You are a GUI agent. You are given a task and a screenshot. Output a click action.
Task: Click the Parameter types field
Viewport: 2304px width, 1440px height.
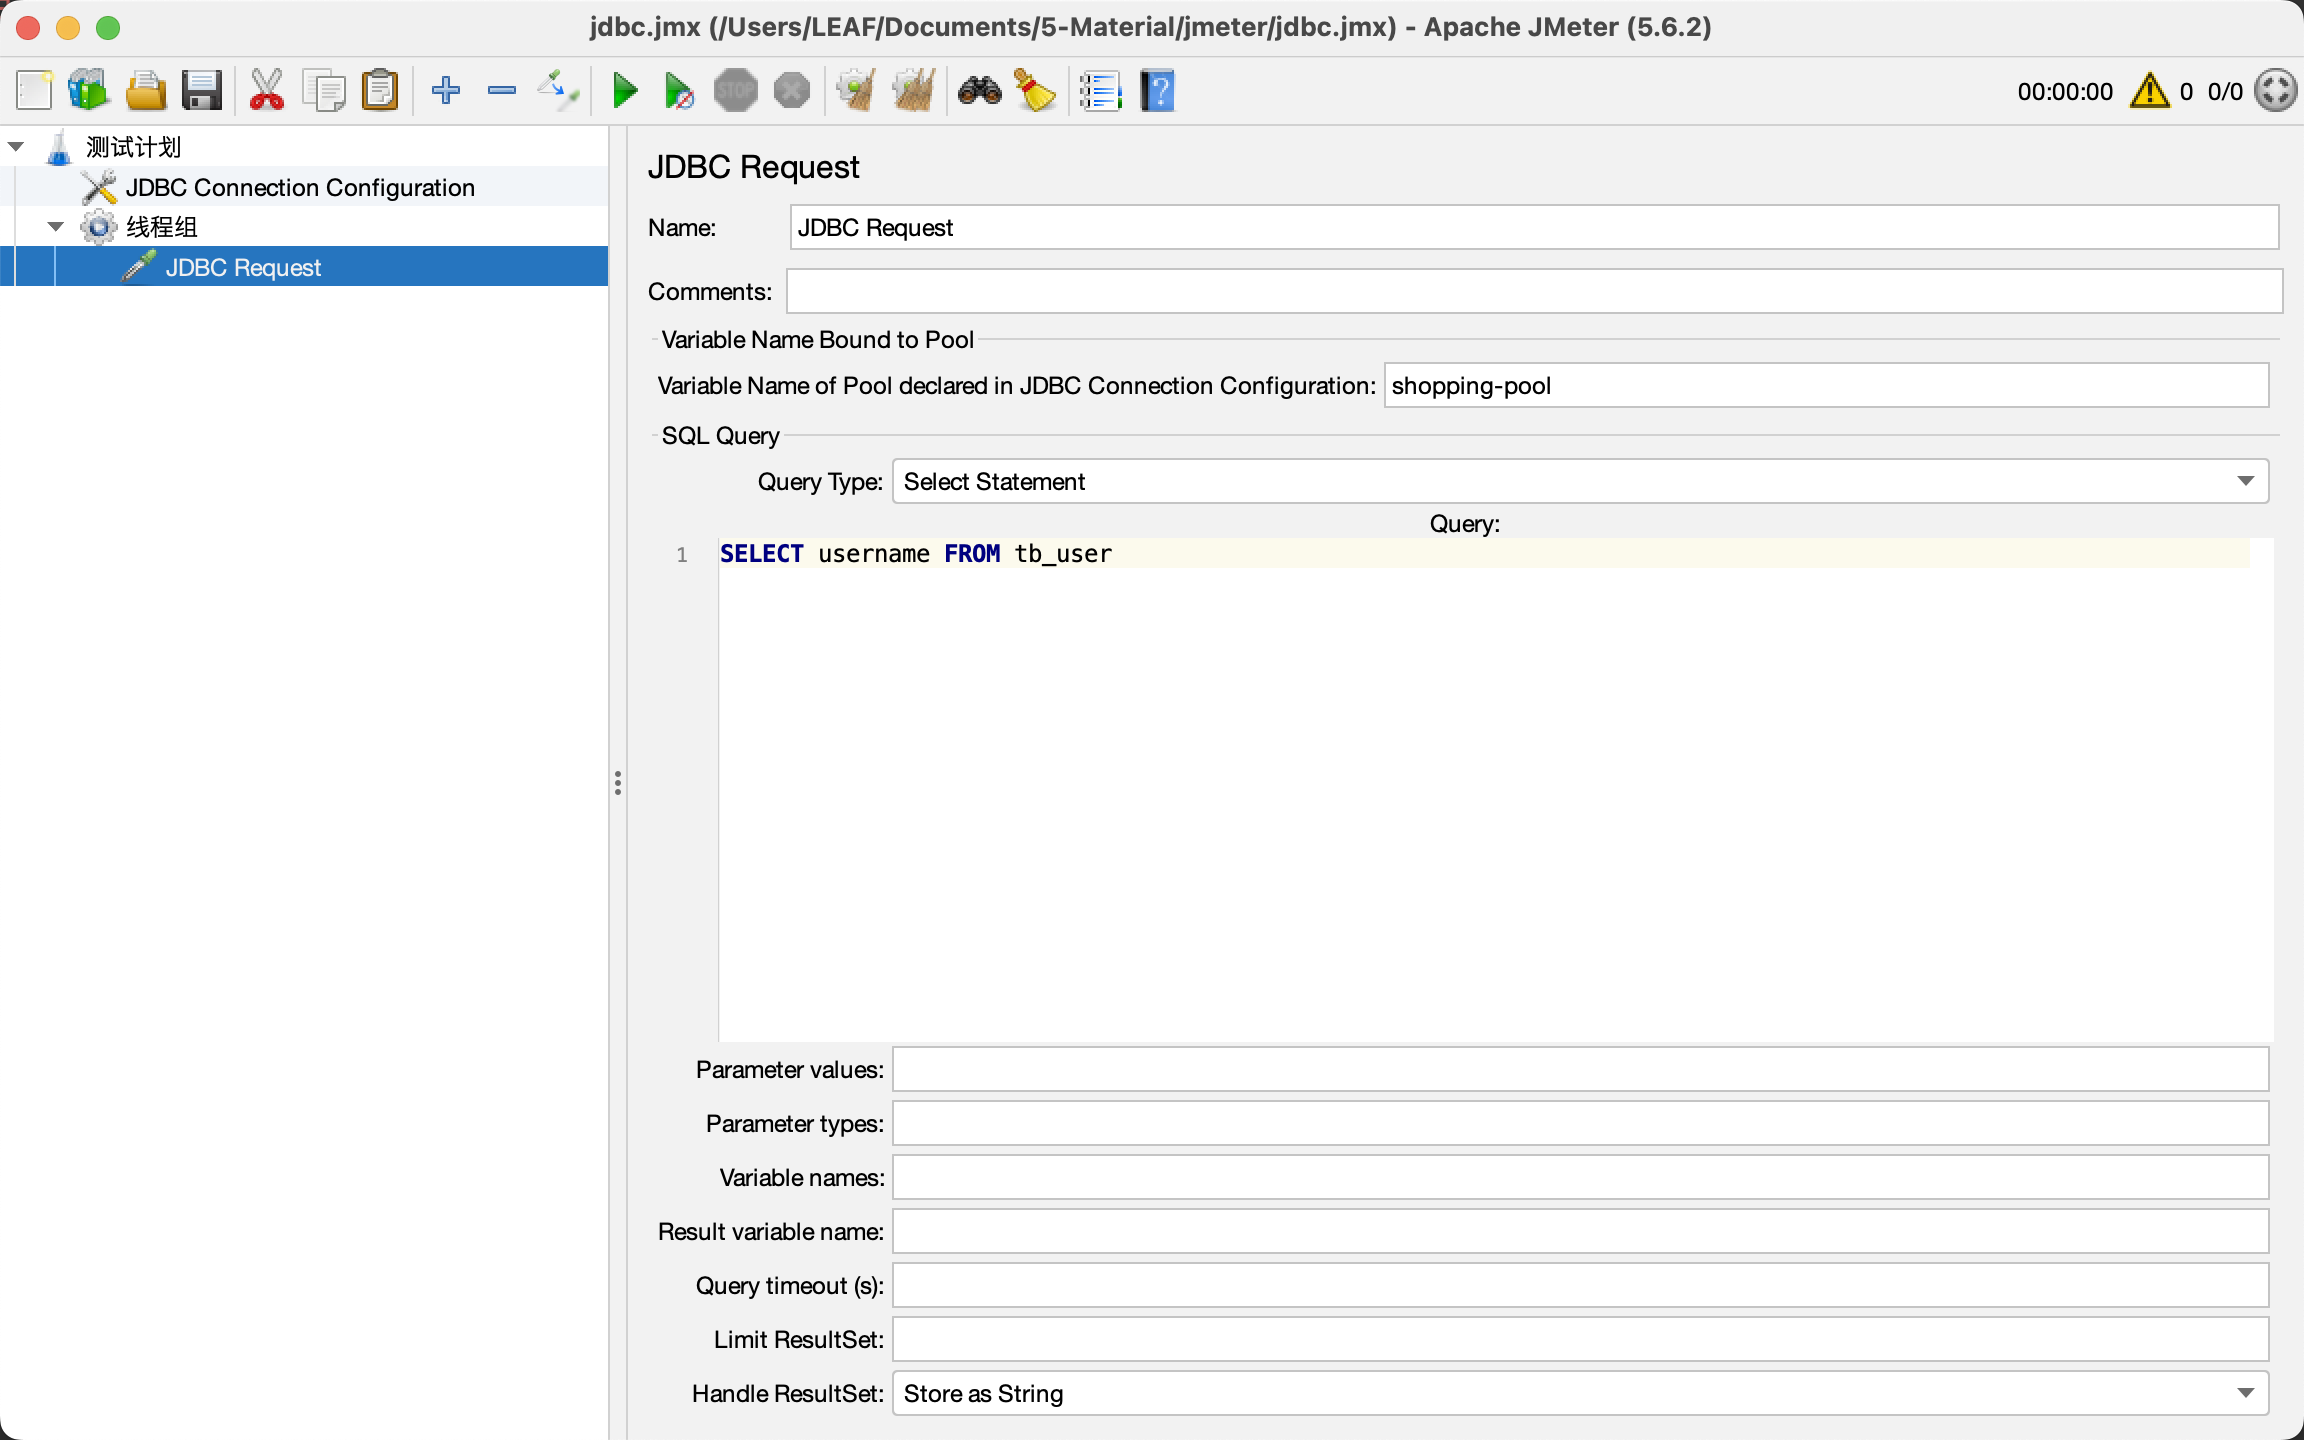coord(1580,1124)
